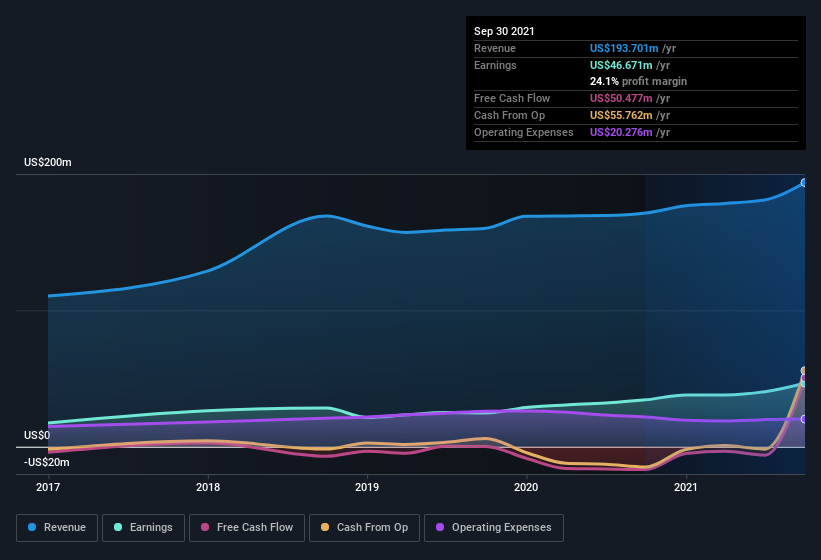
Task: Click the tooltip Operating Expenses row label
Action: pyautogui.click(x=524, y=132)
